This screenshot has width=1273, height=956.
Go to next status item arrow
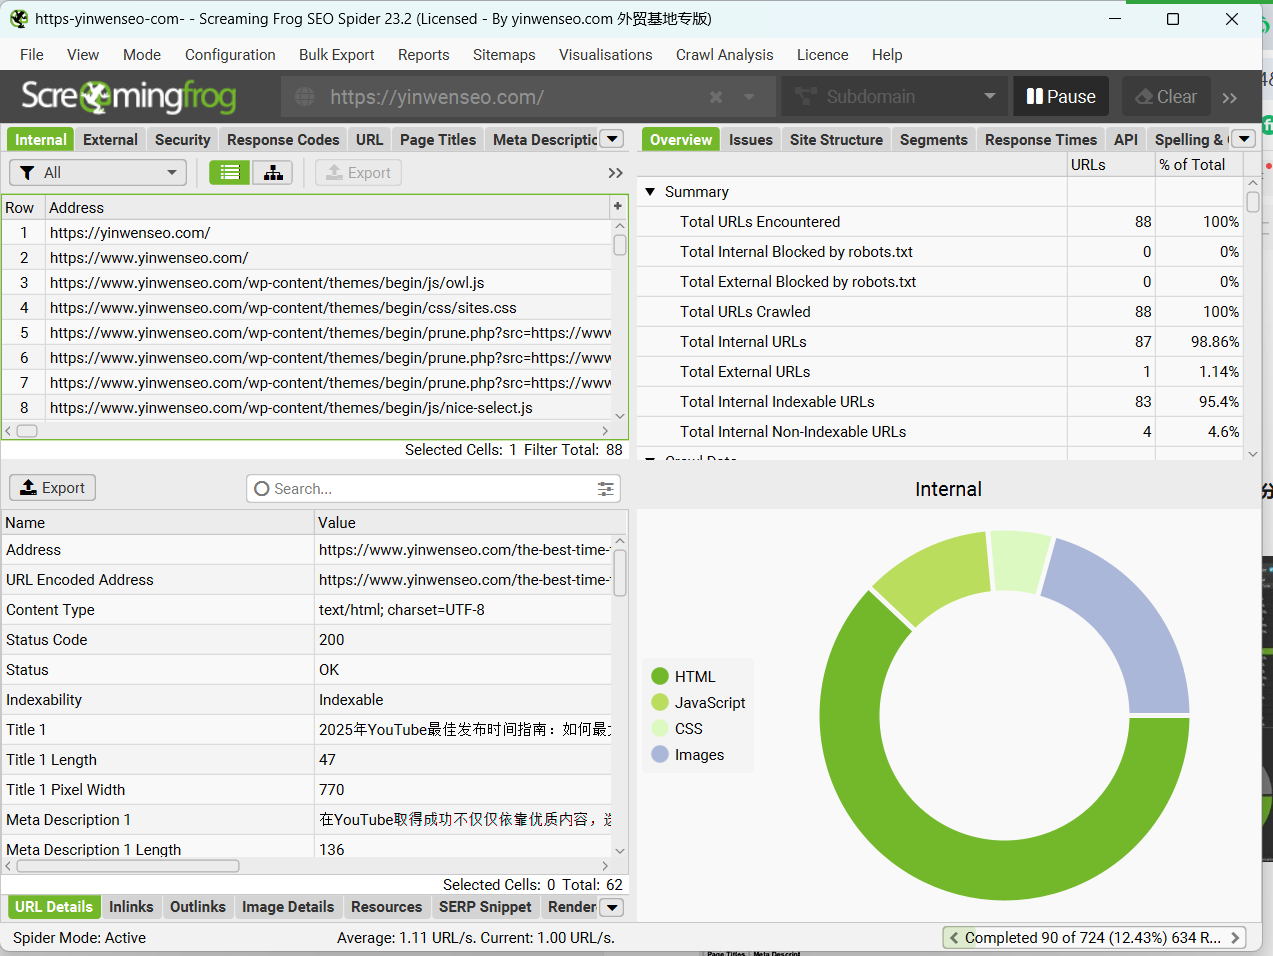(x=1235, y=938)
